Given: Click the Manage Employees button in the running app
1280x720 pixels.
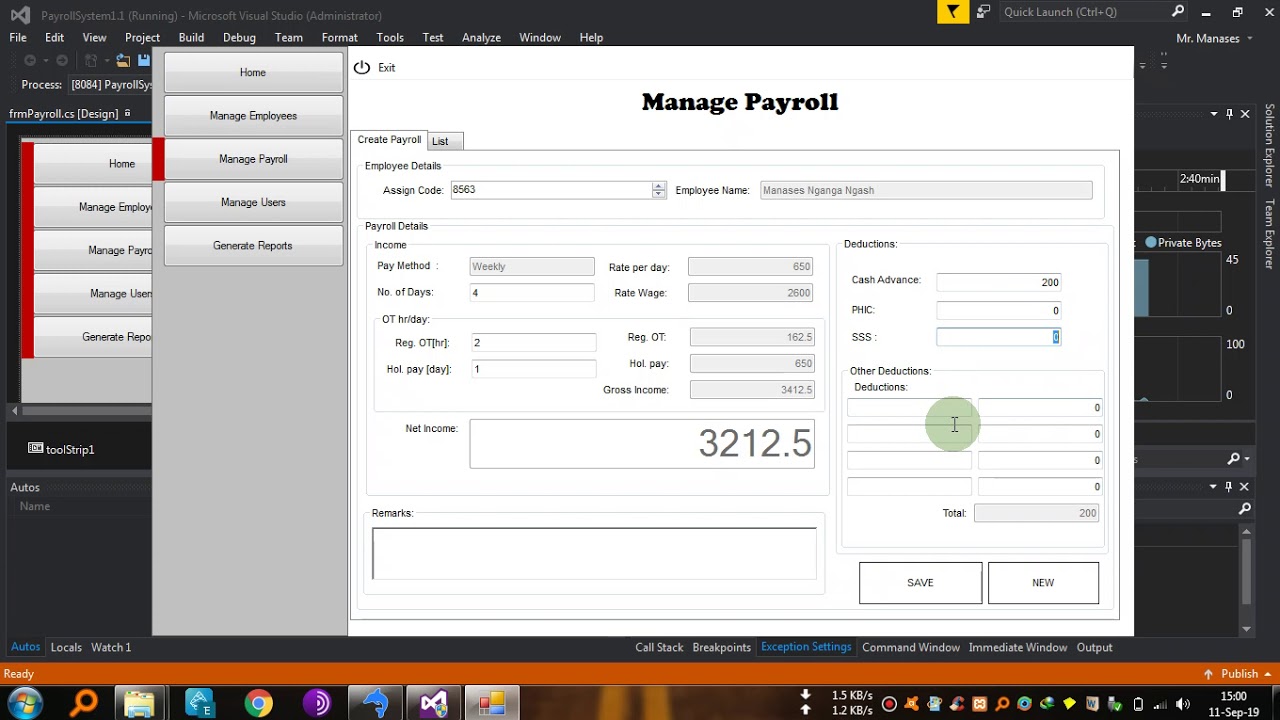Looking at the screenshot, I should 253,116.
